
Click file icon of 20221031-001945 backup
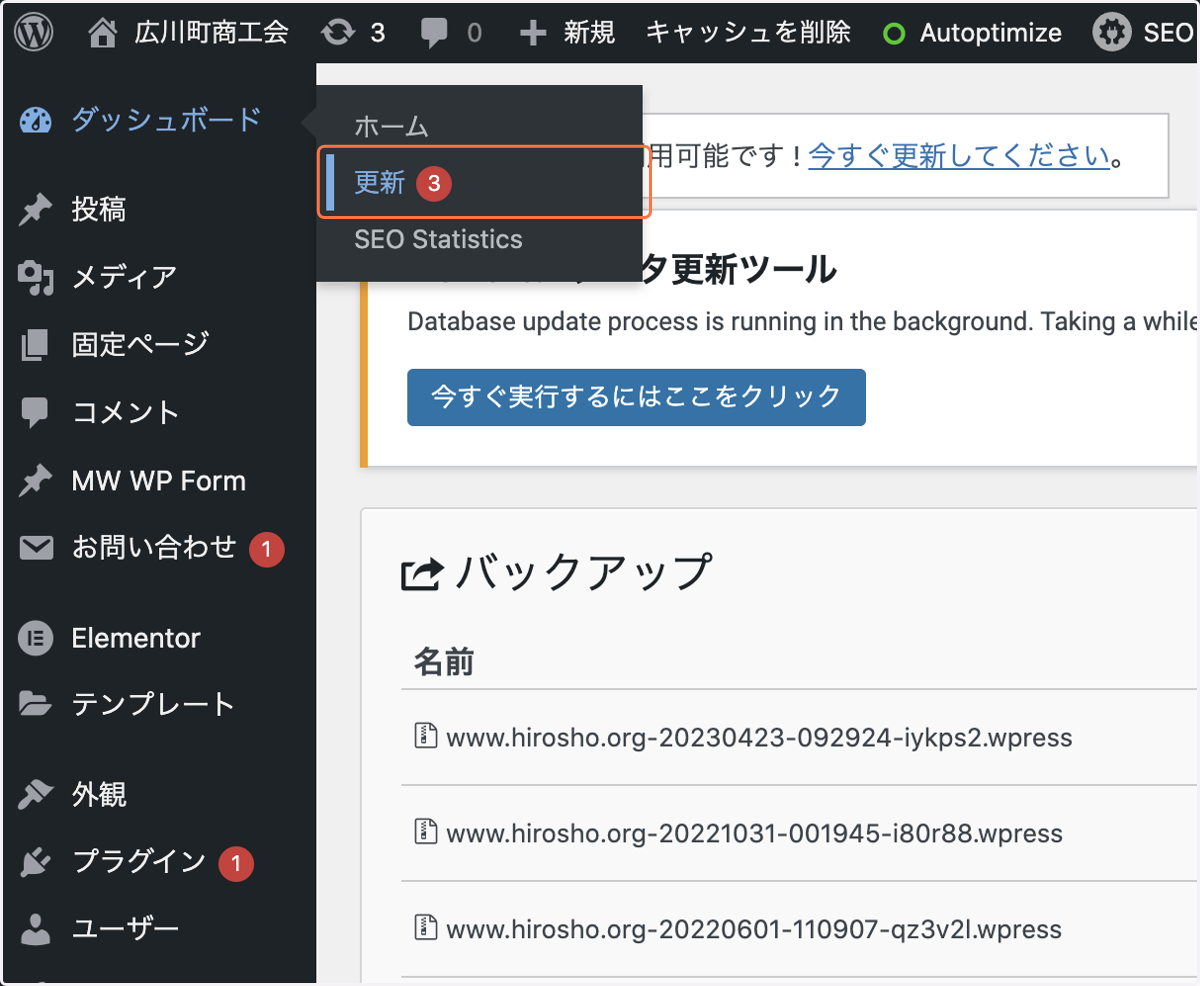426,831
